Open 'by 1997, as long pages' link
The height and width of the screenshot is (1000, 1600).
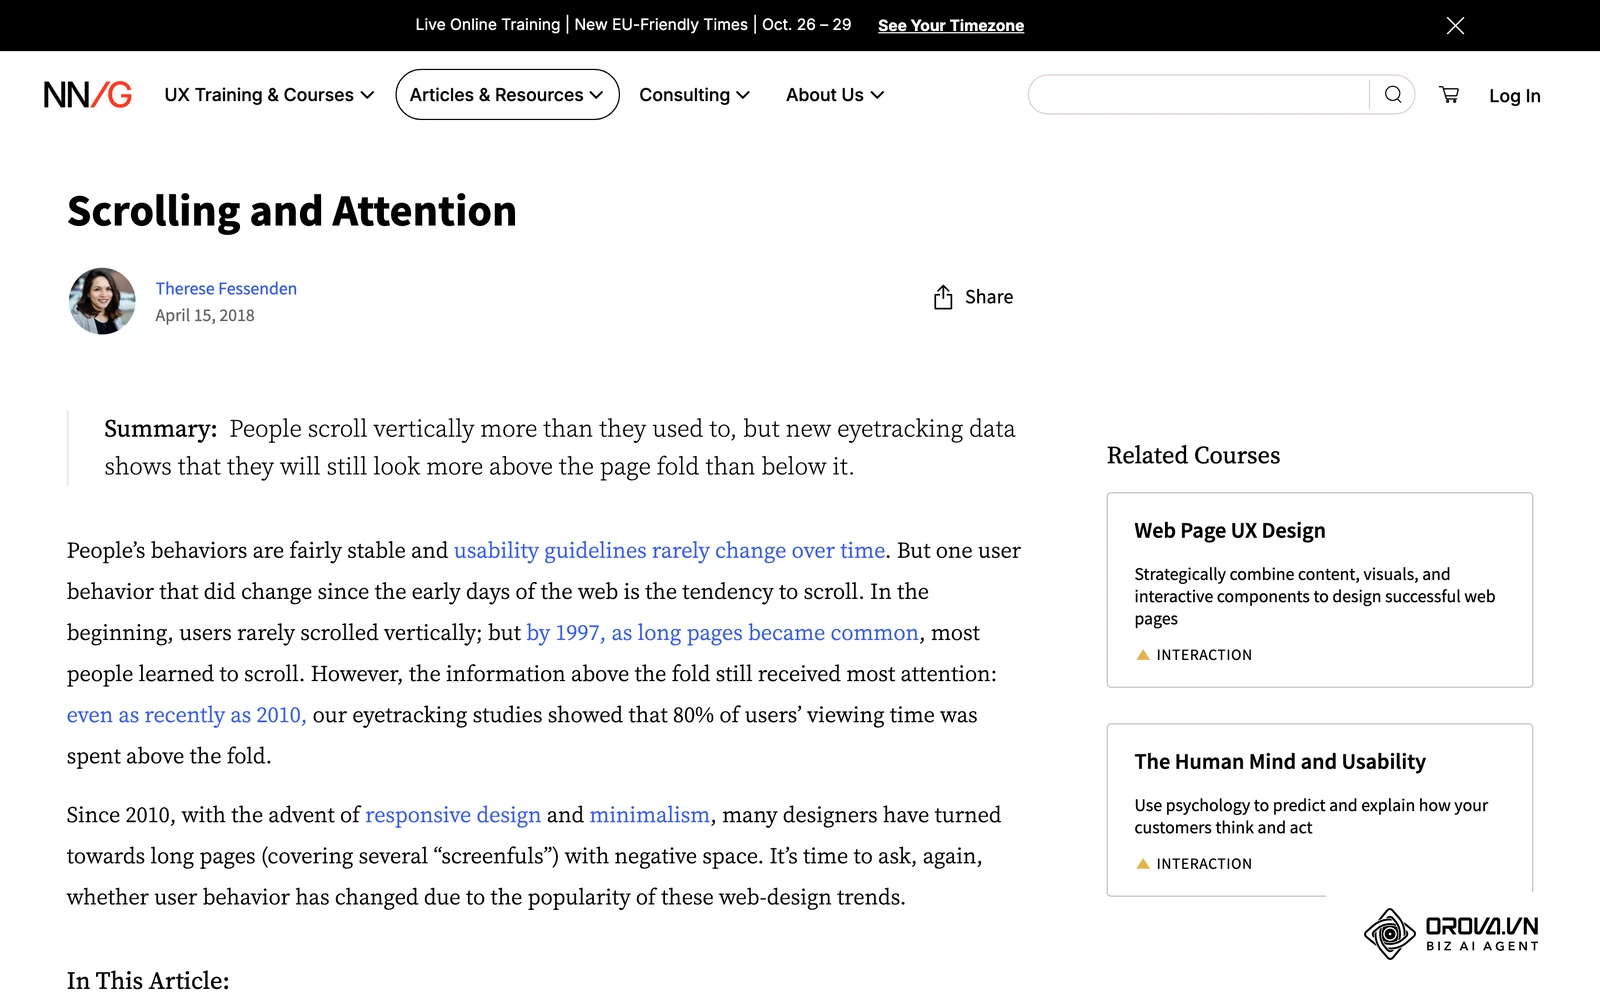click(x=722, y=633)
